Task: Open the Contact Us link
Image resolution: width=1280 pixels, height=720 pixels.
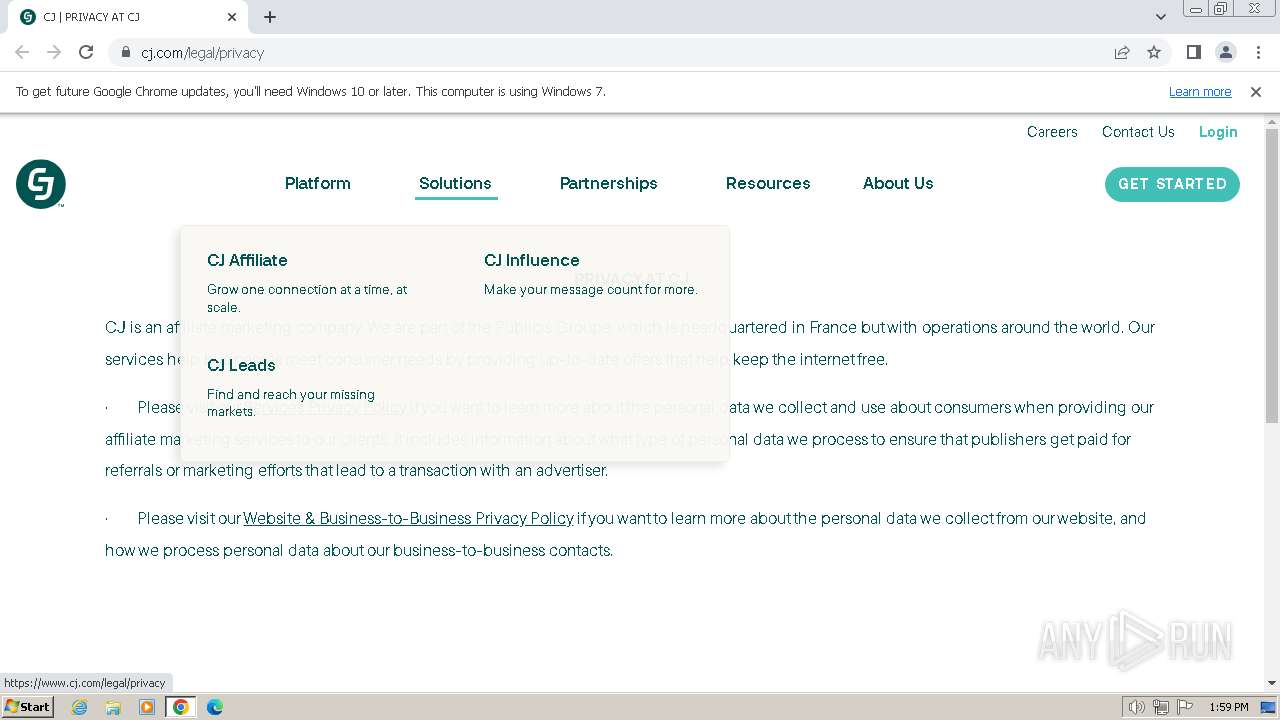Action: (x=1138, y=132)
